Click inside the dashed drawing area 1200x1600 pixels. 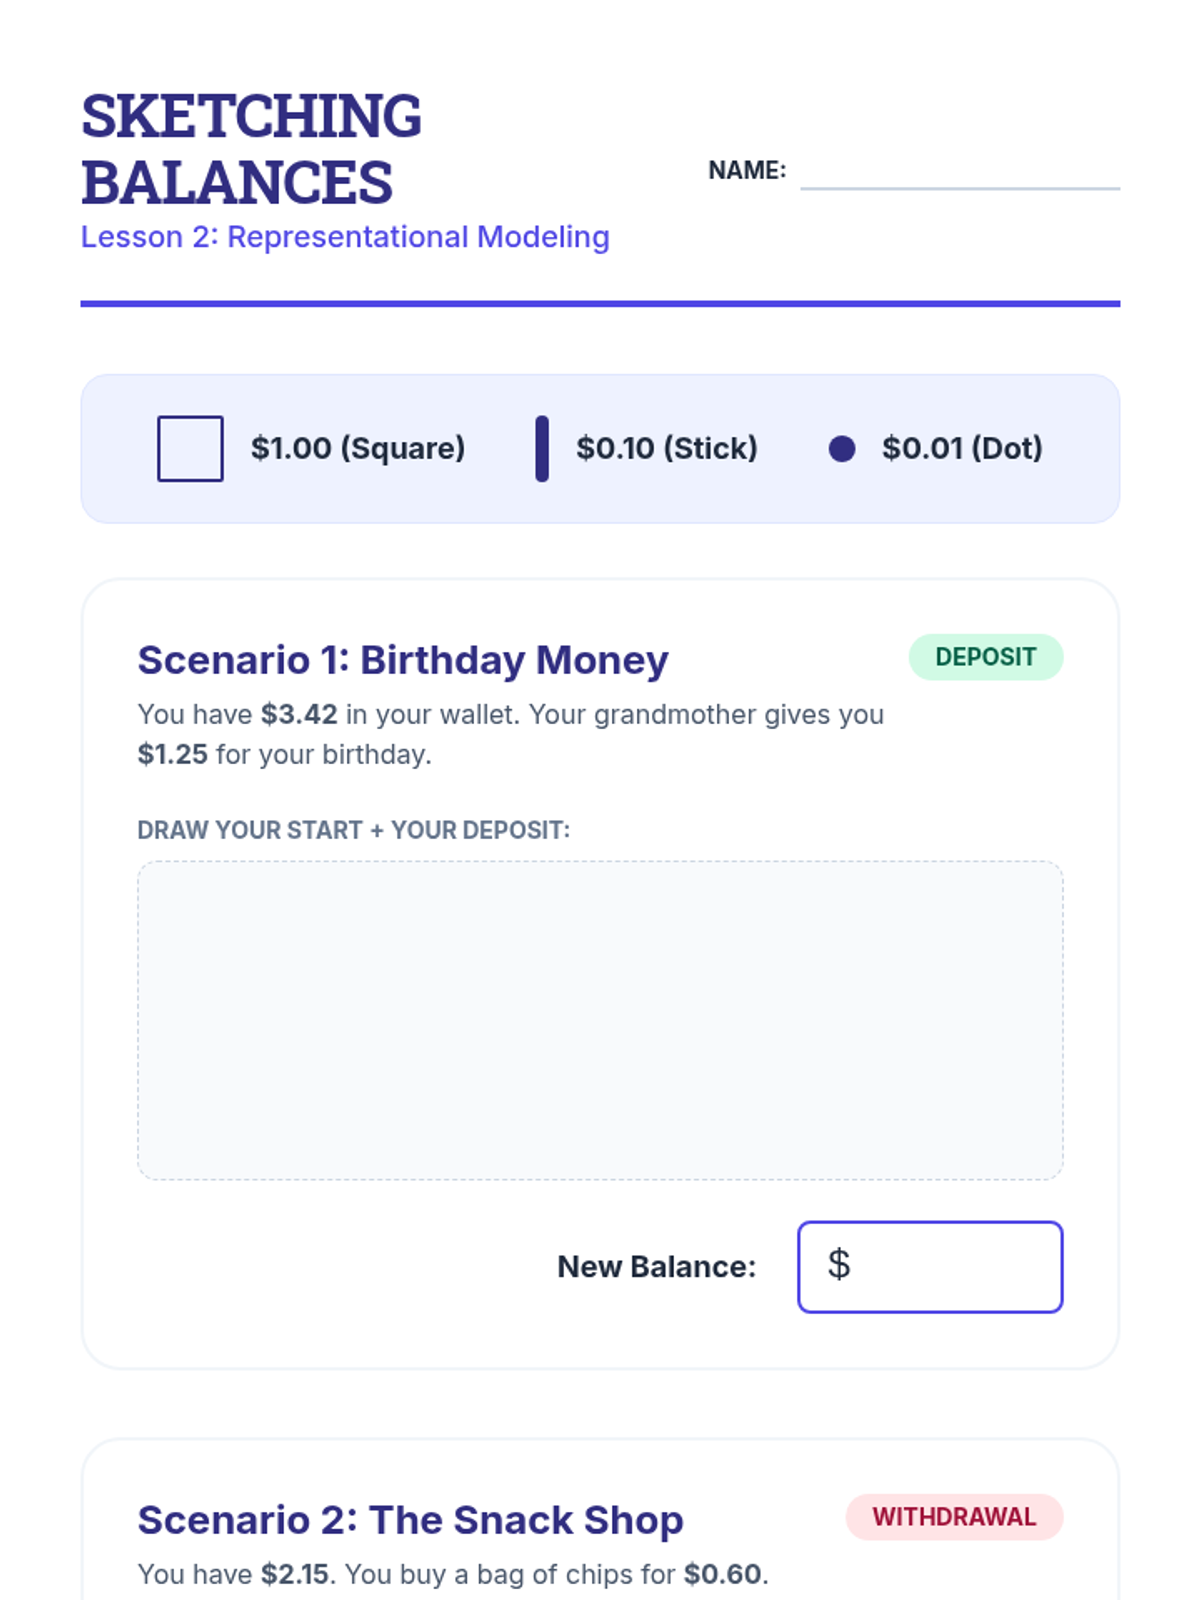coord(600,1021)
